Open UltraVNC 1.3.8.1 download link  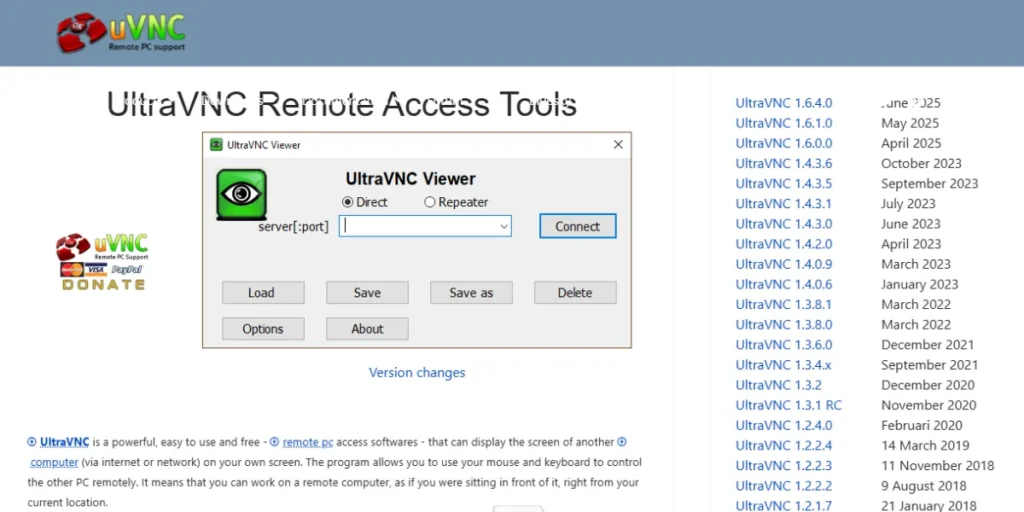point(784,305)
